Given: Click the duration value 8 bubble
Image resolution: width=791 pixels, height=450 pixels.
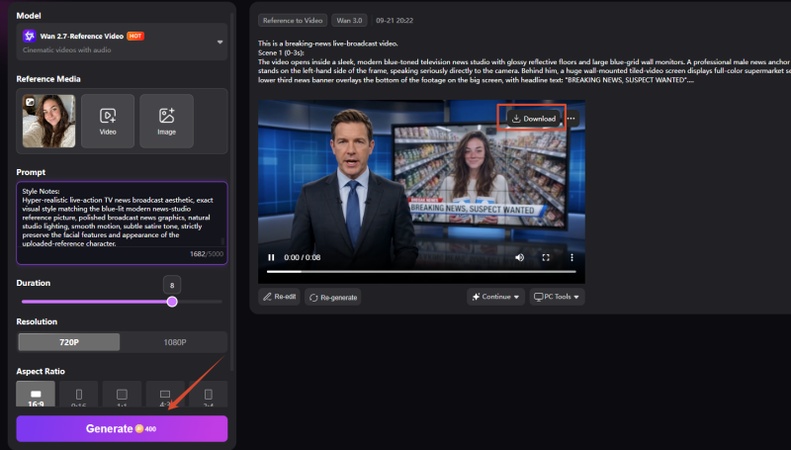Looking at the screenshot, I should pyautogui.click(x=172, y=285).
